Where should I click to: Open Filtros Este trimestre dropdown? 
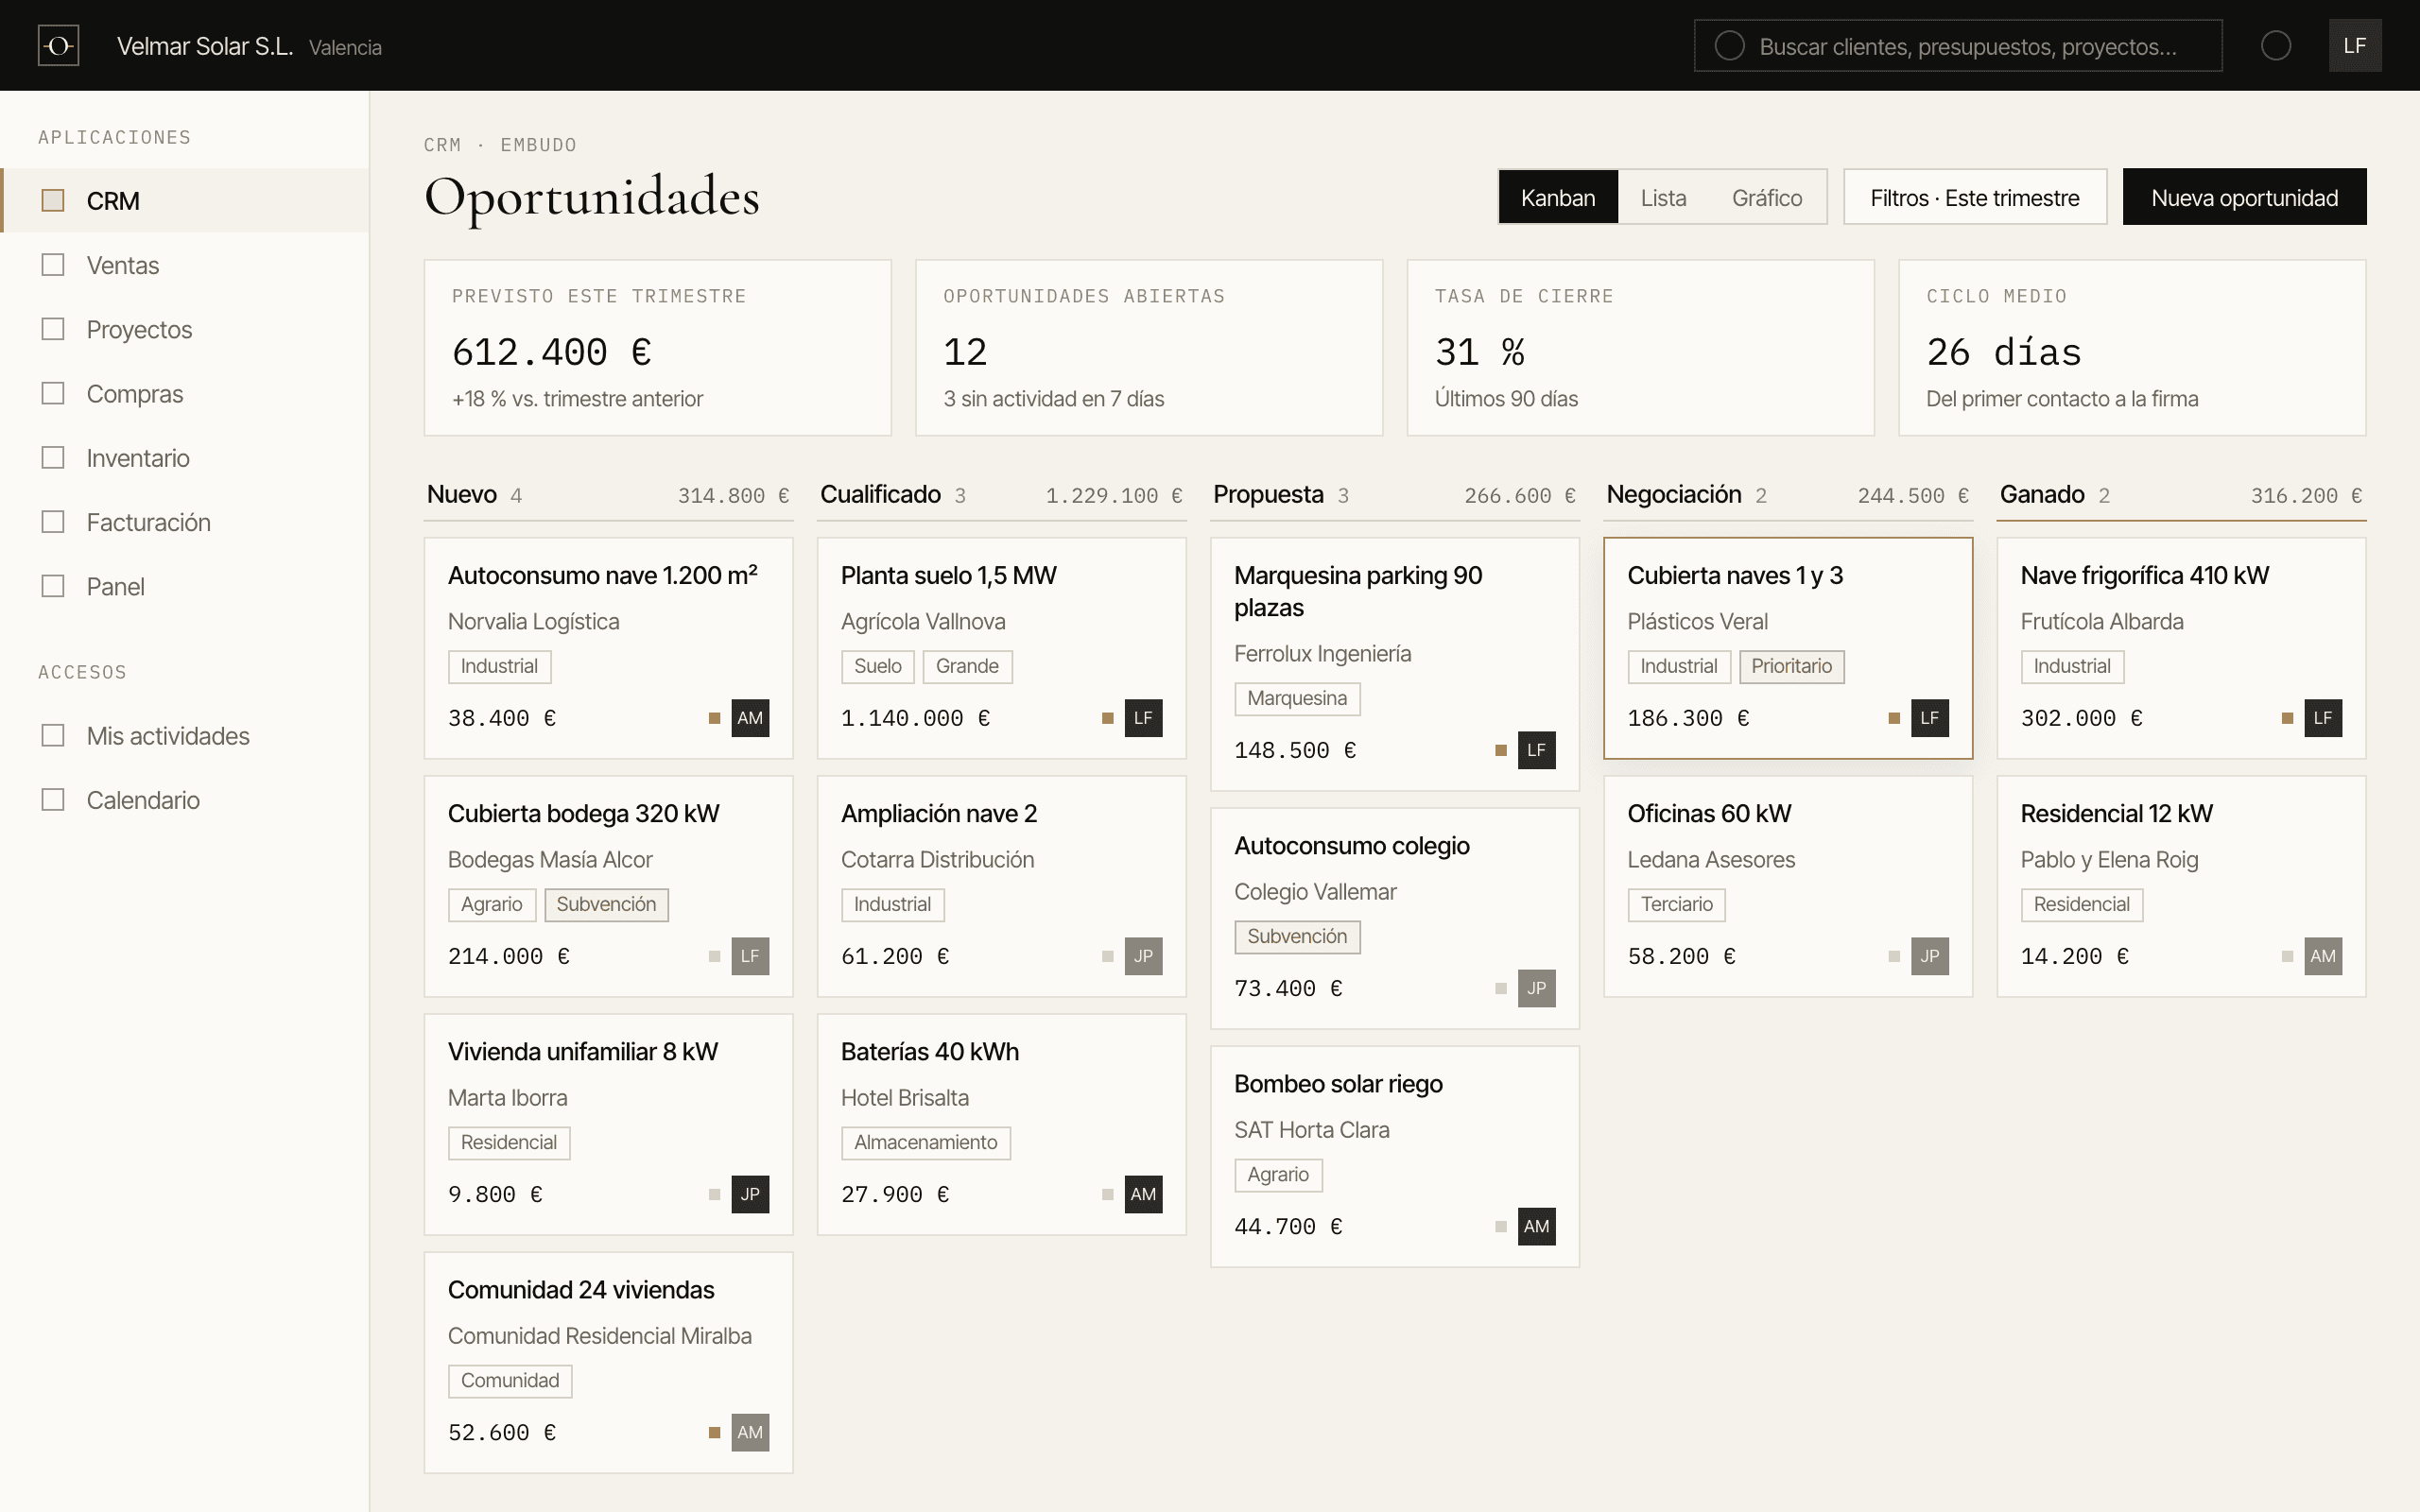[x=1974, y=197]
